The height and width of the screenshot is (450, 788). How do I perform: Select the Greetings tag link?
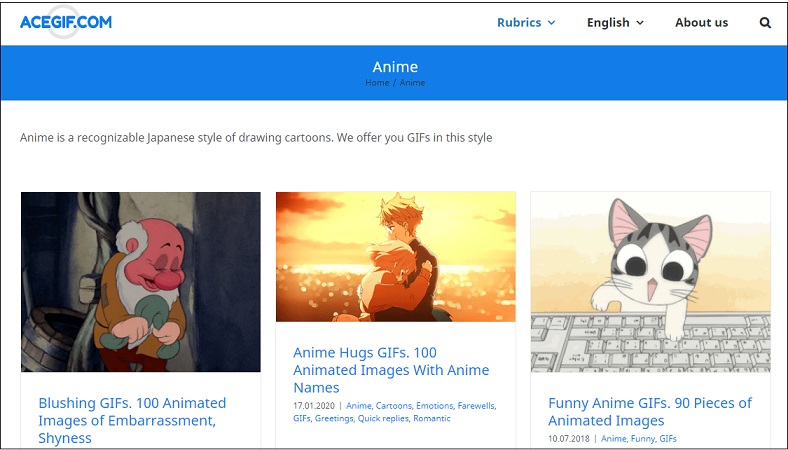point(334,418)
